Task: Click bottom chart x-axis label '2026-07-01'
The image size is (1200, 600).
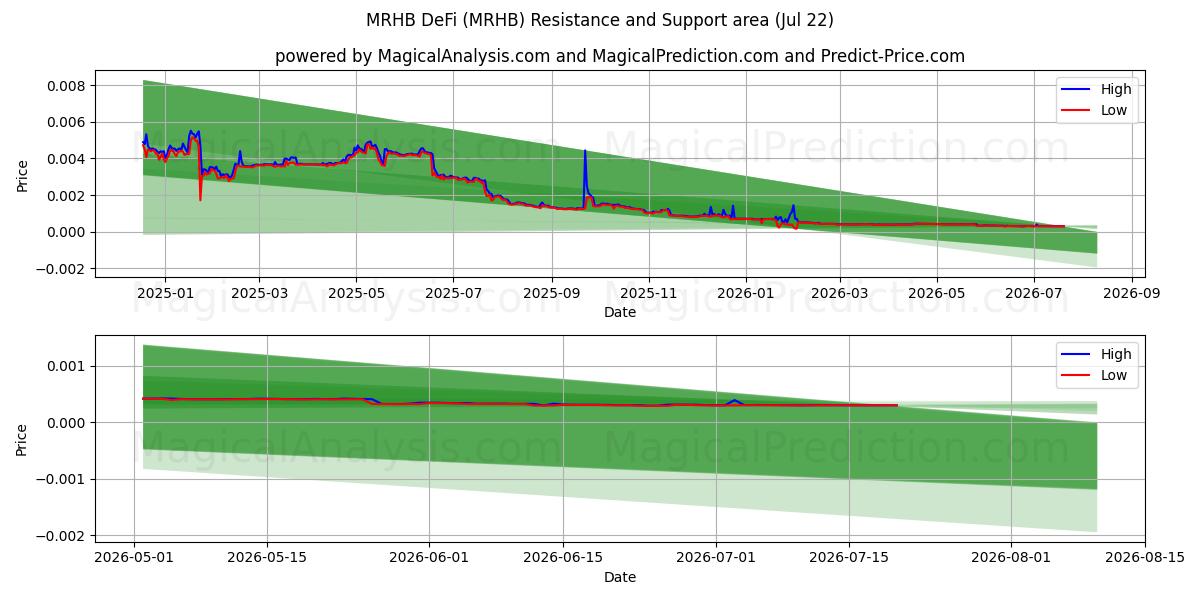Action: click(x=715, y=559)
